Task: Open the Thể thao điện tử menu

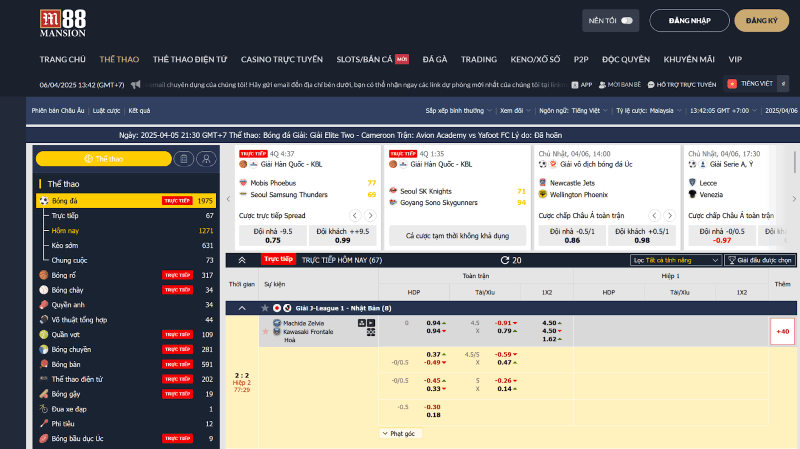Action: (x=190, y=59)
